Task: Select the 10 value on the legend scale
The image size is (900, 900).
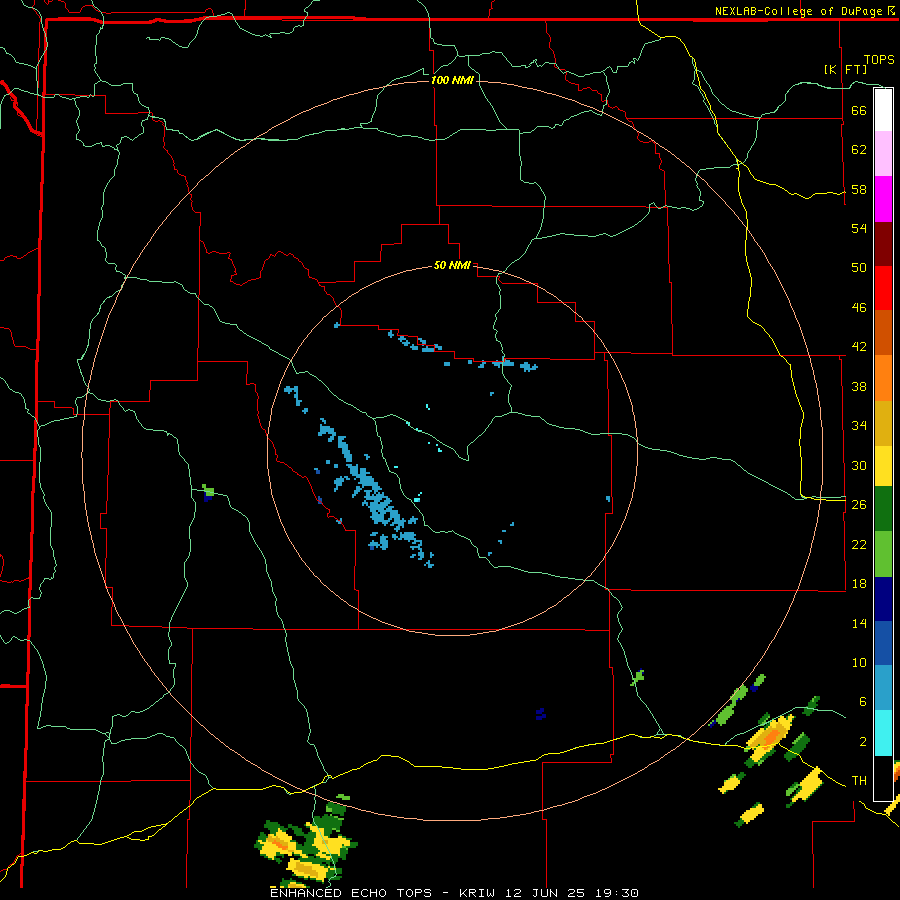Action: click(x=859, y=662)
